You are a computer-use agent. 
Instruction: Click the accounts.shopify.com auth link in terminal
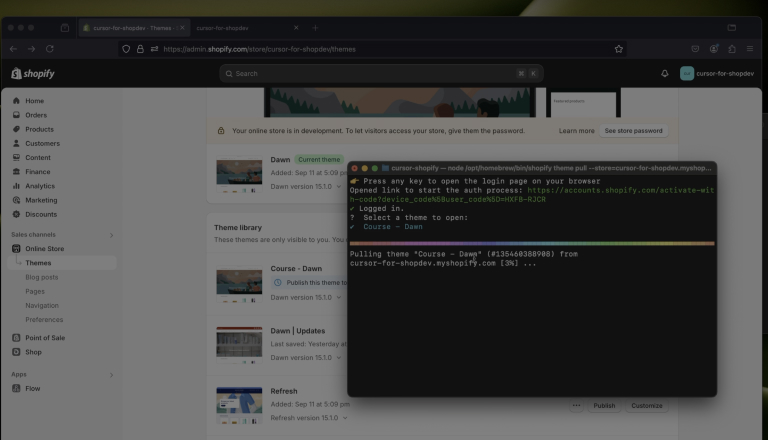532,195
